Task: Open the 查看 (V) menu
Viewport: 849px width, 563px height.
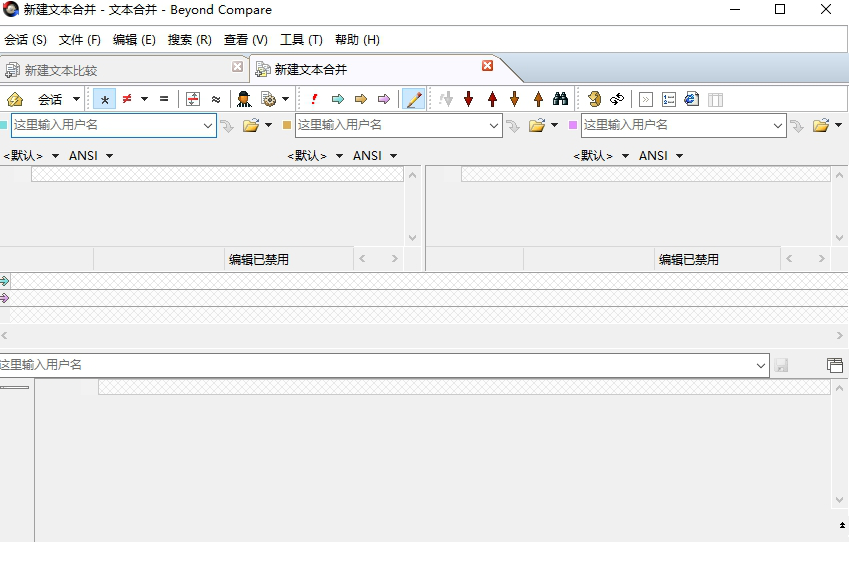Action: (x=246, y=40)
